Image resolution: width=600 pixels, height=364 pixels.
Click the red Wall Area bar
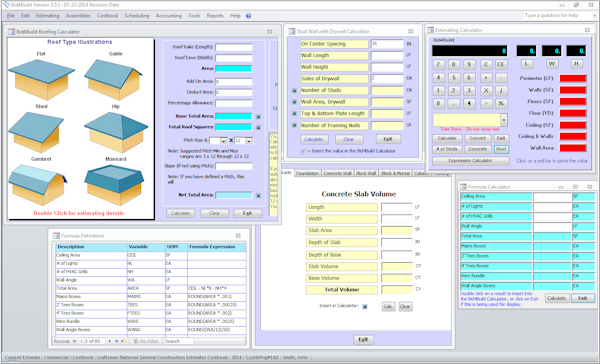(572, 148)
